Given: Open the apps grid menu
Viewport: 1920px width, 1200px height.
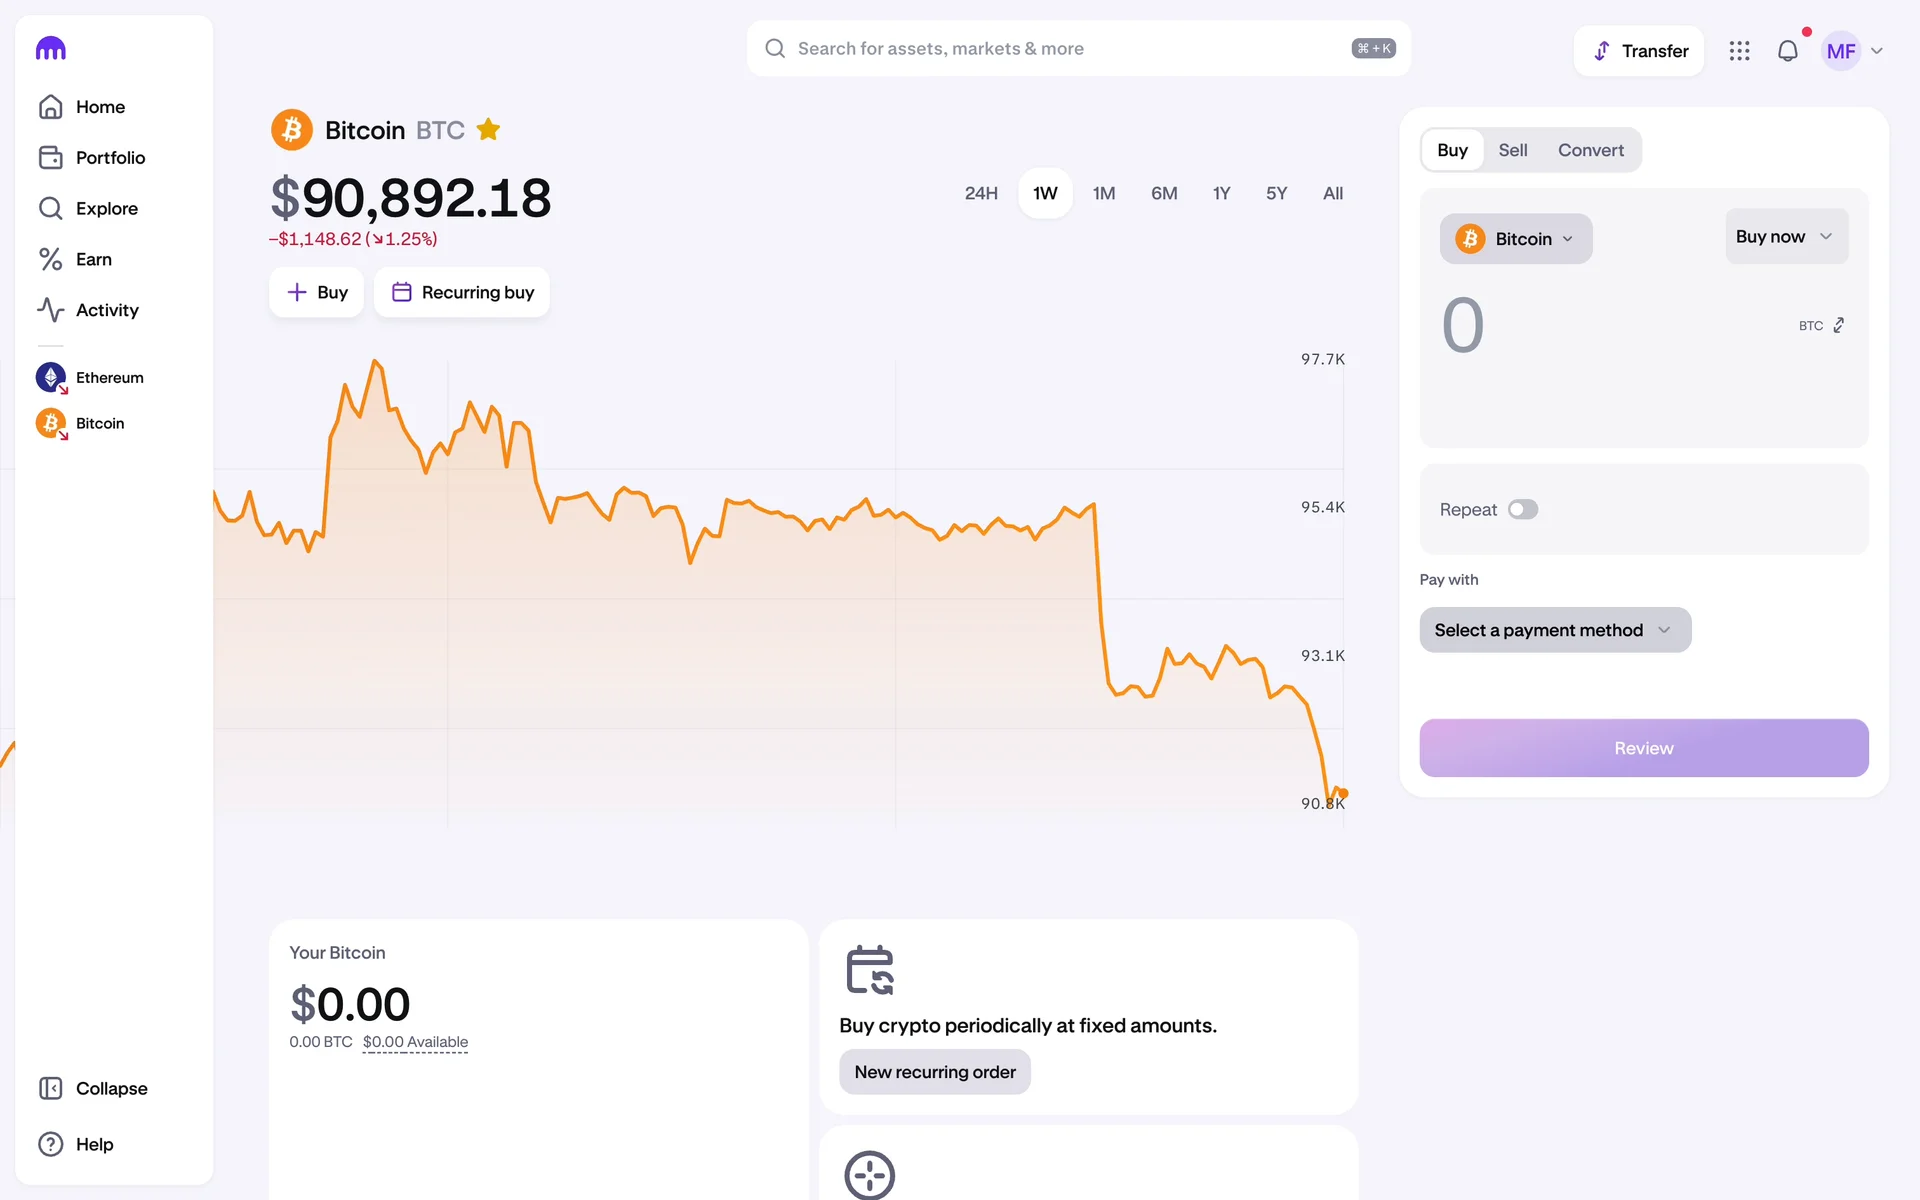Looking at the screenshot, I should 1739,51.
